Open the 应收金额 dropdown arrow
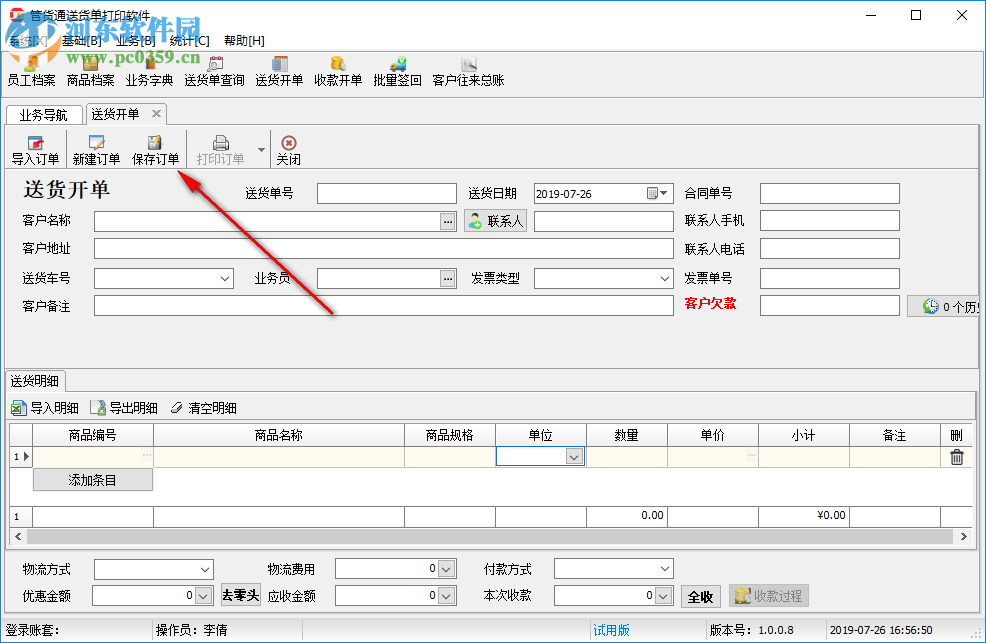The image size is (986, 643). tap(446, 596)
